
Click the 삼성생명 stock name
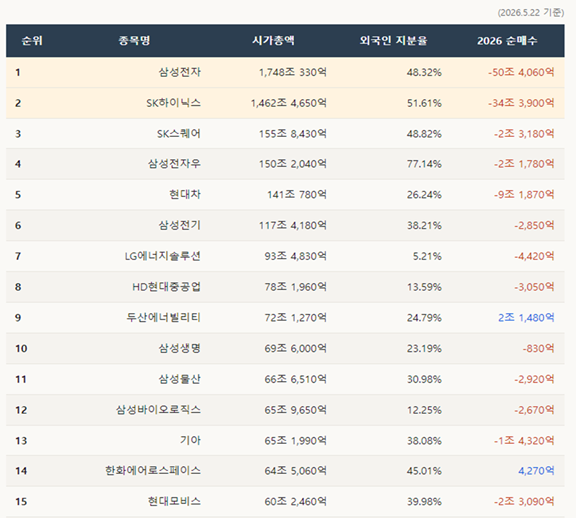180,348
